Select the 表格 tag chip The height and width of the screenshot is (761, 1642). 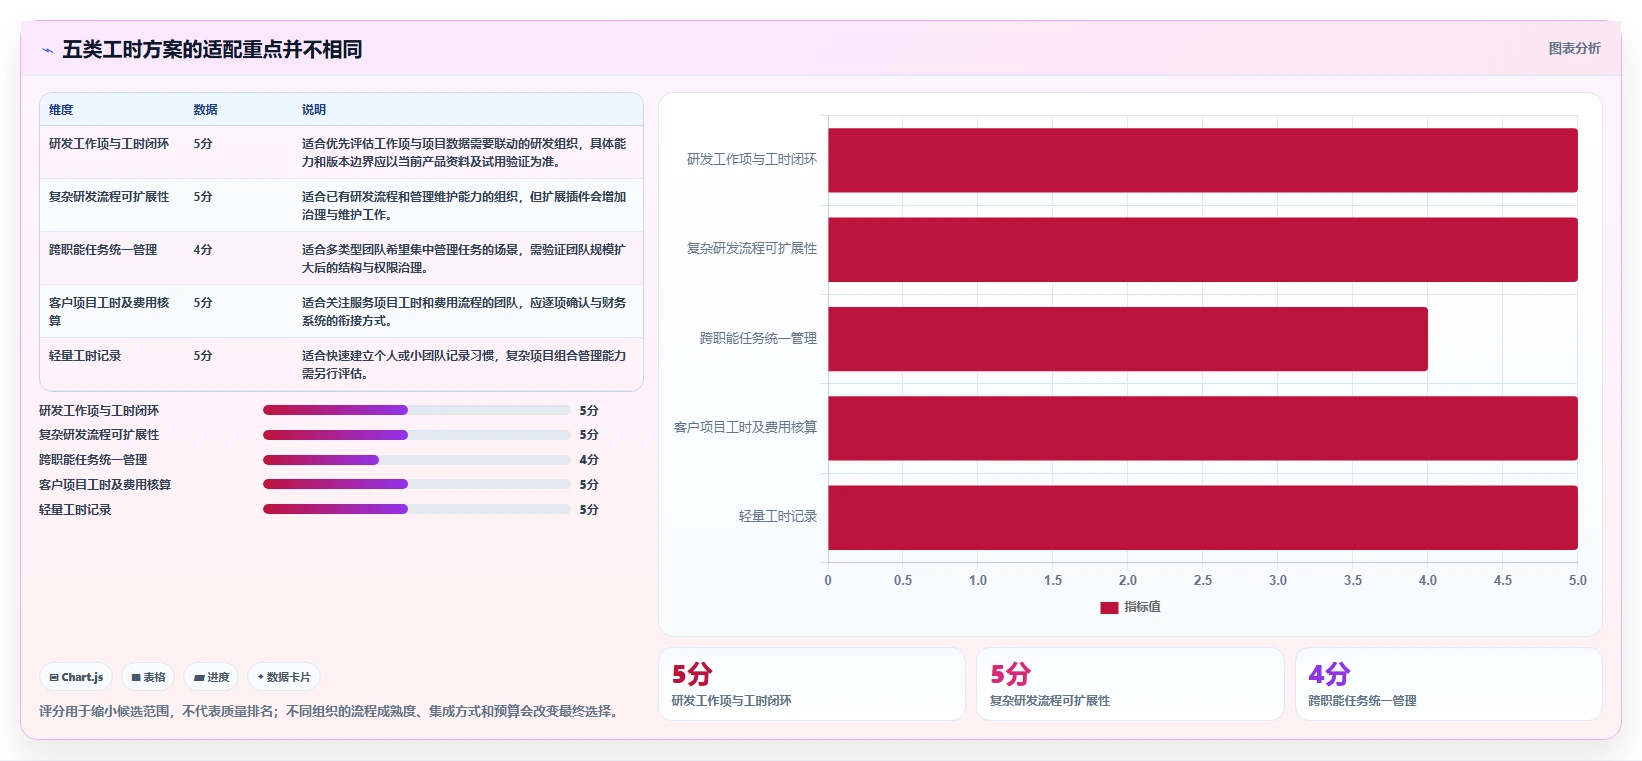coord(148,677)
